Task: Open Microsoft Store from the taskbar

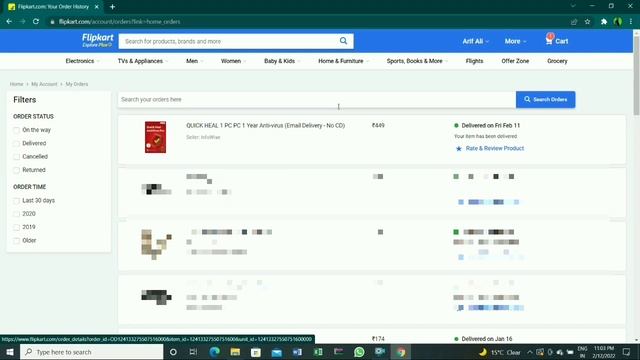Action: pyautogui.click(x=256, y=352)
